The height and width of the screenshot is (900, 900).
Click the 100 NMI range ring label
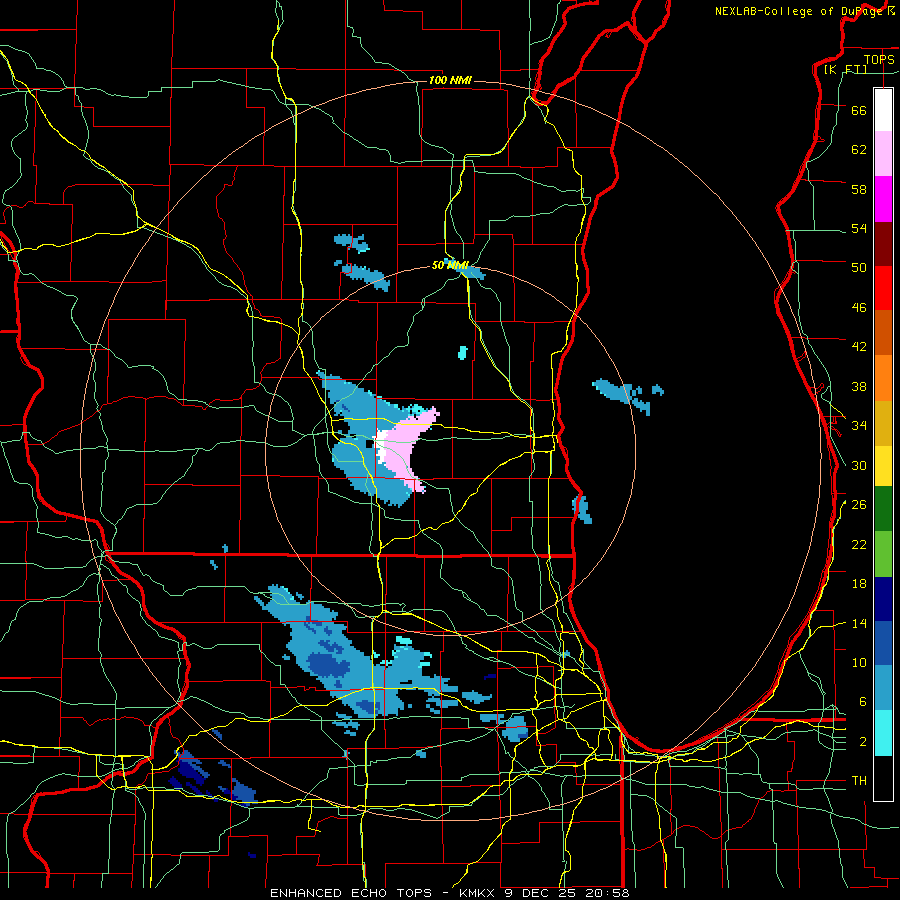click(450, 80)
